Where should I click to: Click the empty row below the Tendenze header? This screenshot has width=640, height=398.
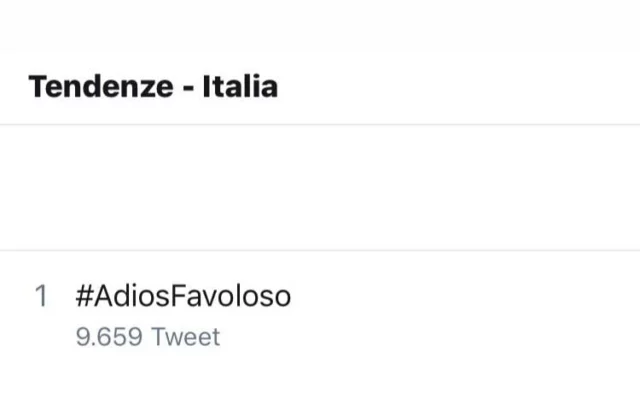click(x=320, y=187)
